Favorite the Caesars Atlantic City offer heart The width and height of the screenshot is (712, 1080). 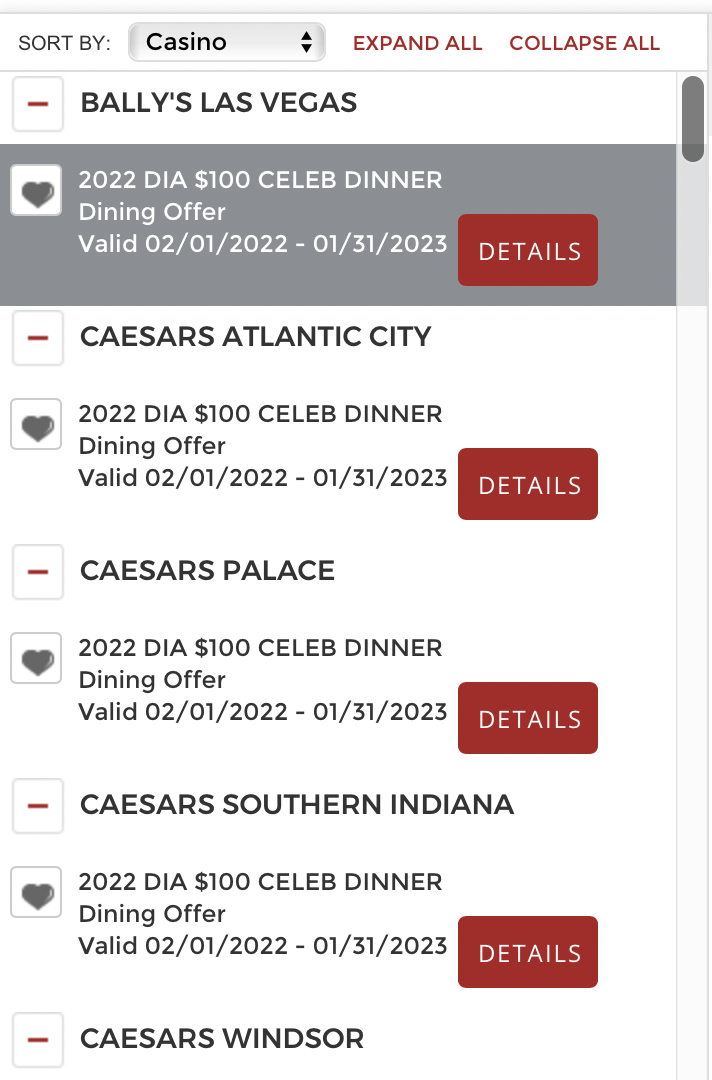pyautogui.click(x=36, y=425)
